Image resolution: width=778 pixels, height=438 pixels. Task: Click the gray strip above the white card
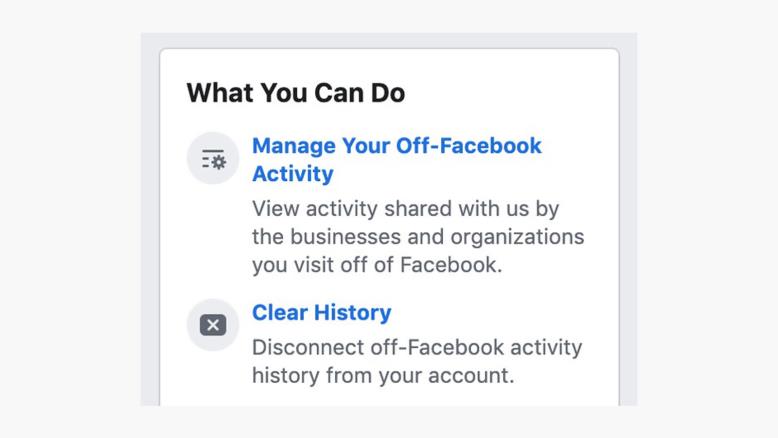pyautogui.click(x=388, y=40)
